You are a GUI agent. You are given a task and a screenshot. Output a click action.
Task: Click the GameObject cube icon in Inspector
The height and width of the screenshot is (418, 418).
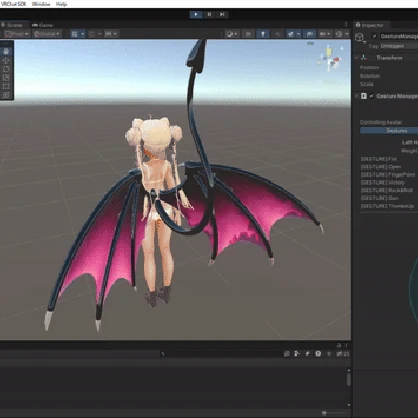click(359, 37)
